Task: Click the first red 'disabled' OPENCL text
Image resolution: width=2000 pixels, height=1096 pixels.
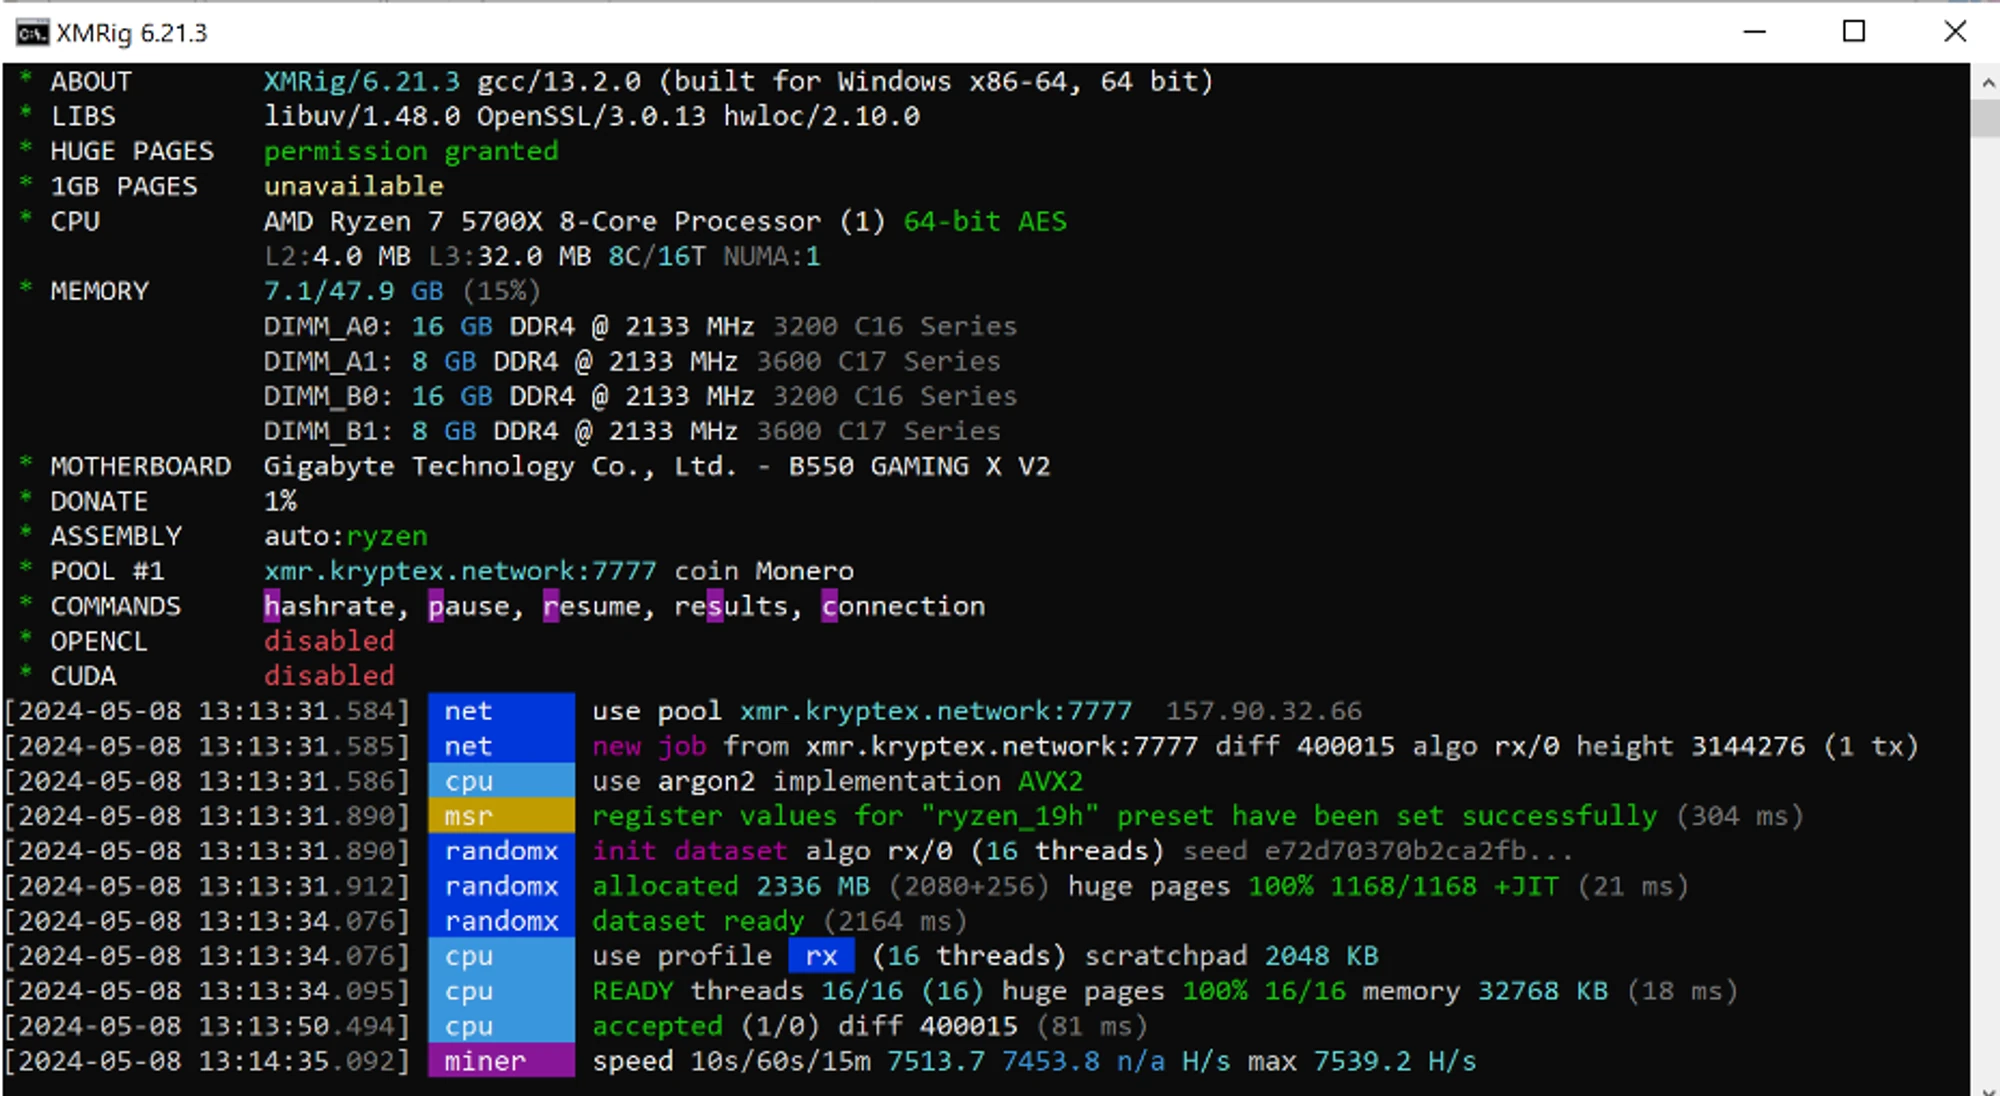Action: click(329, 641)
